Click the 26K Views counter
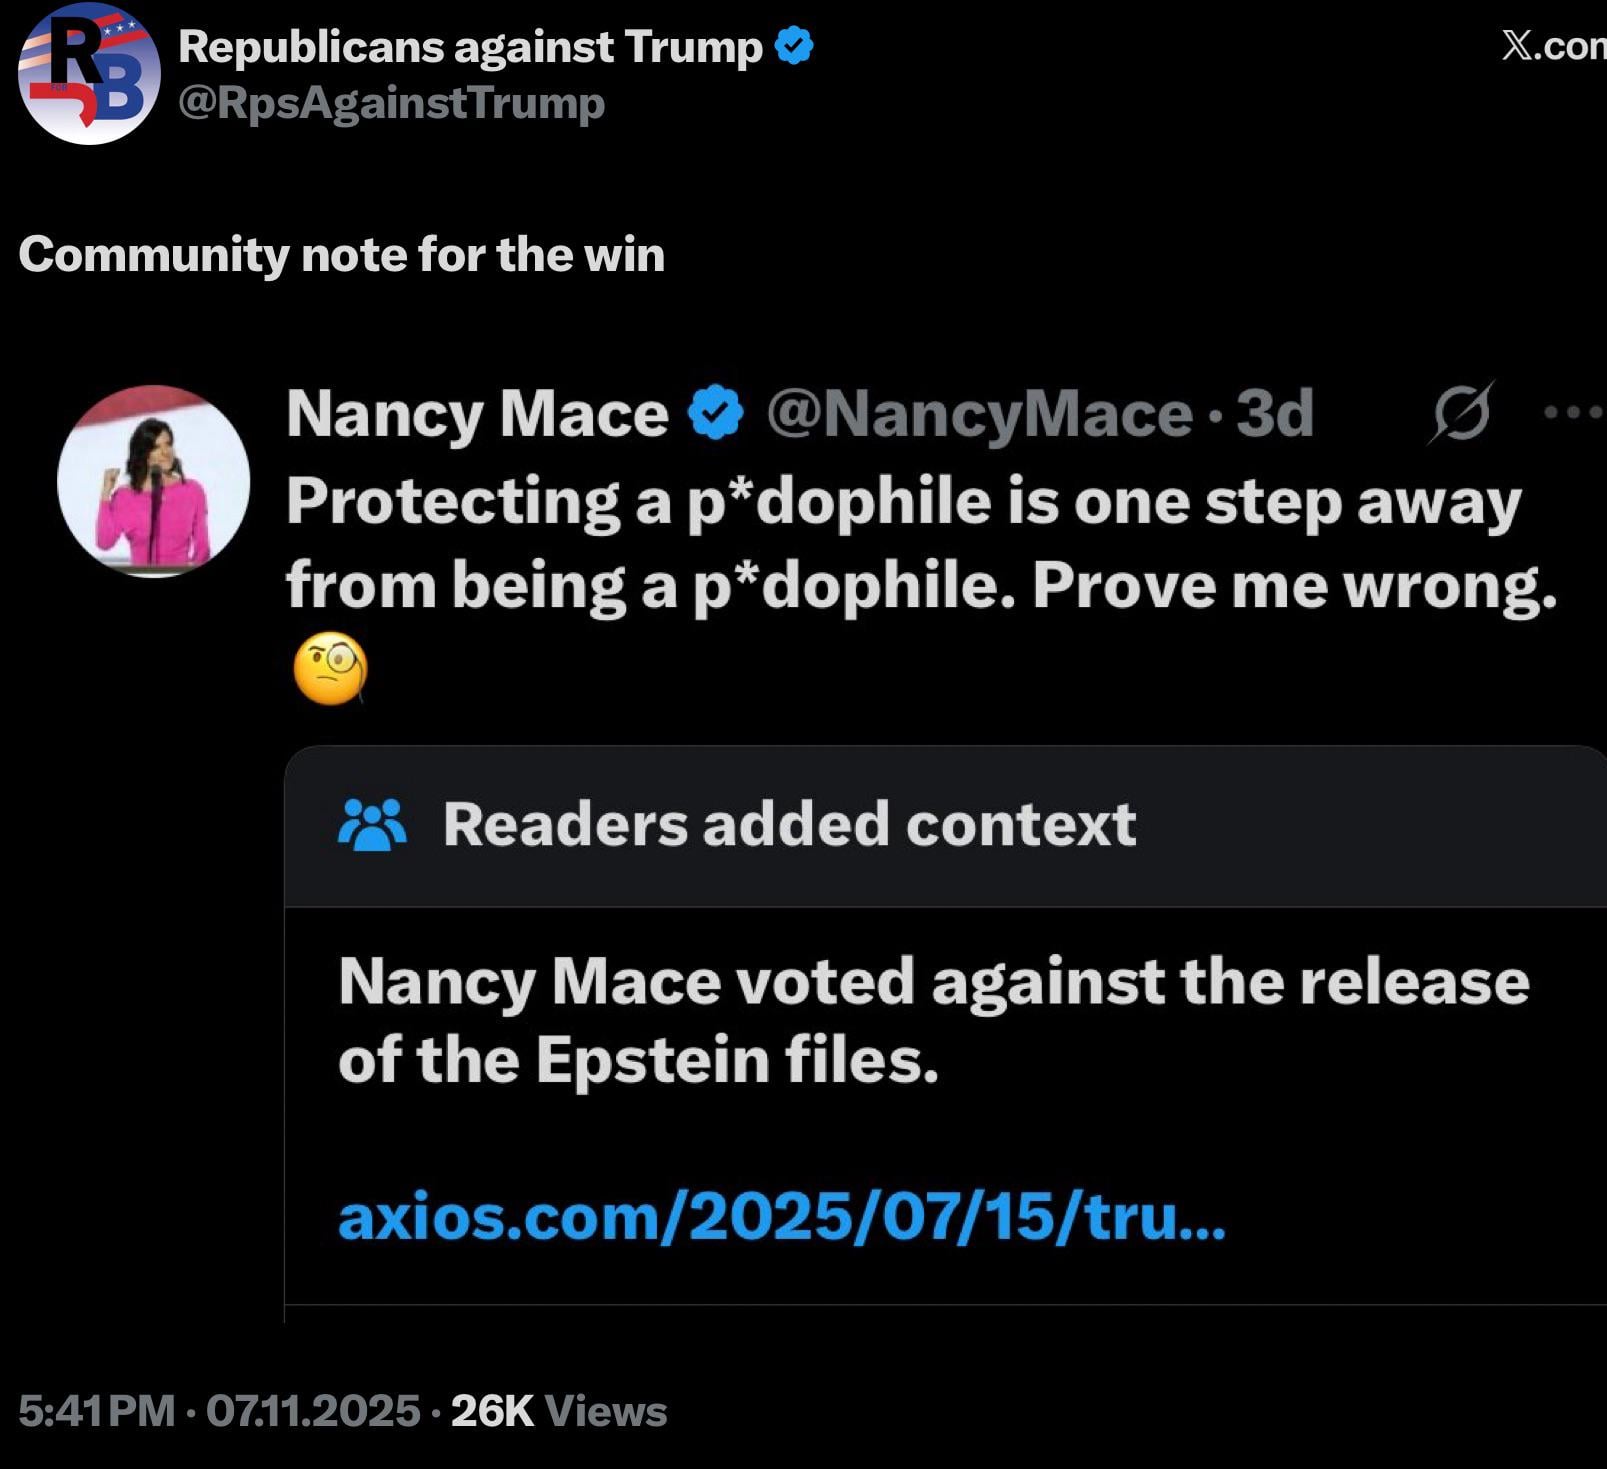1607x1469 pixels. pyautogui.click(x=558, y=1411)
